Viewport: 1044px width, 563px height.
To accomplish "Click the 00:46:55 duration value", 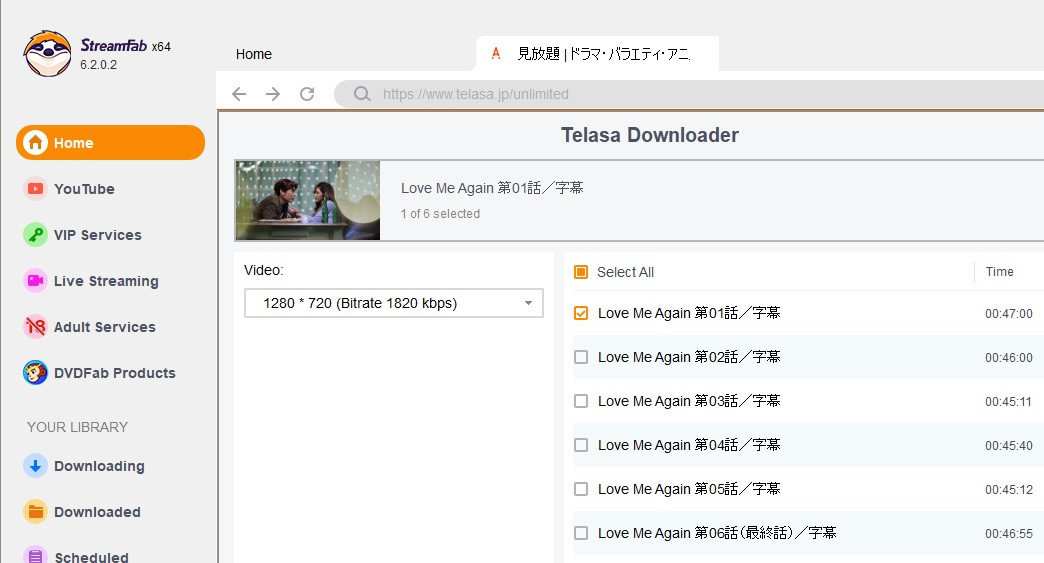I will (x=1009, y=533).
